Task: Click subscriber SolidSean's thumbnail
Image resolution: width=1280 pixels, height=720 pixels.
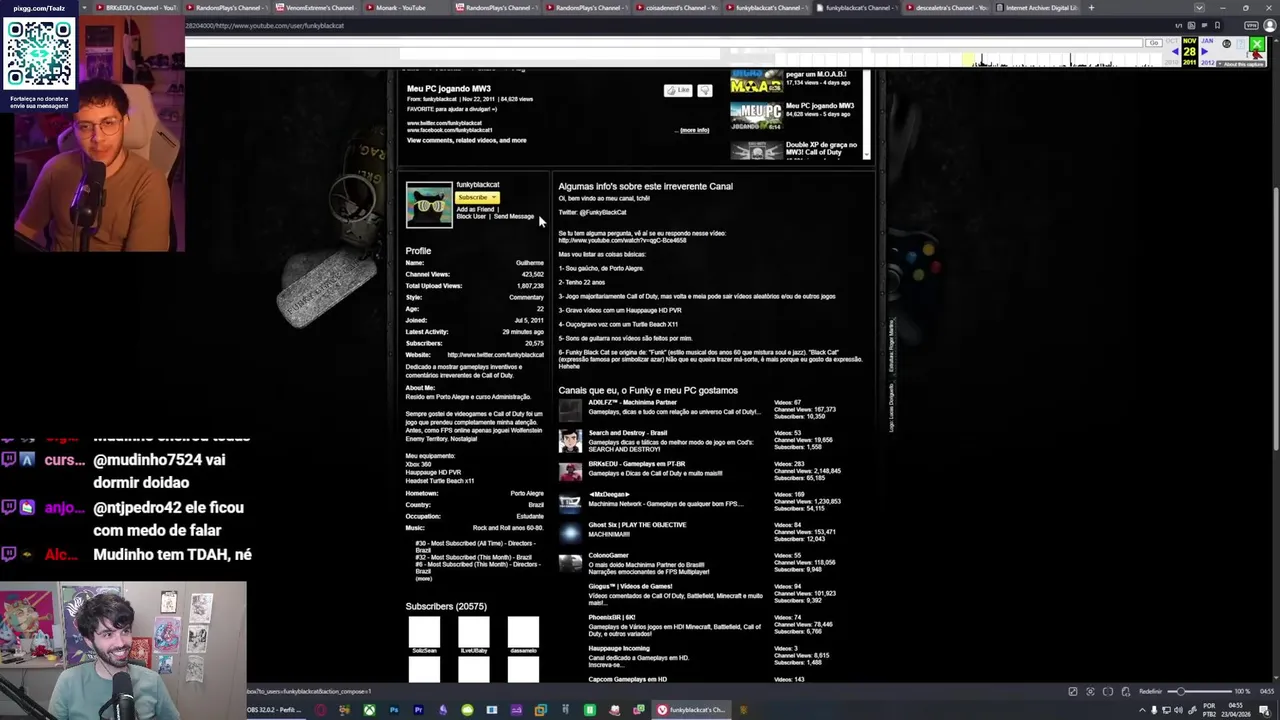Action: click(424, 631)
